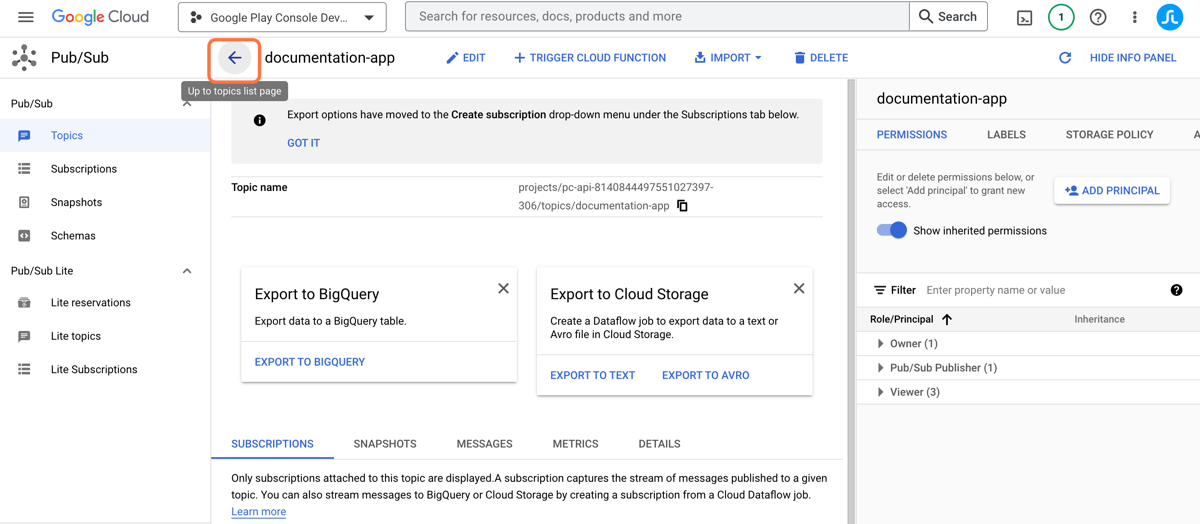
Task: Click Hide Info Panel
Action: point(1133,58)
